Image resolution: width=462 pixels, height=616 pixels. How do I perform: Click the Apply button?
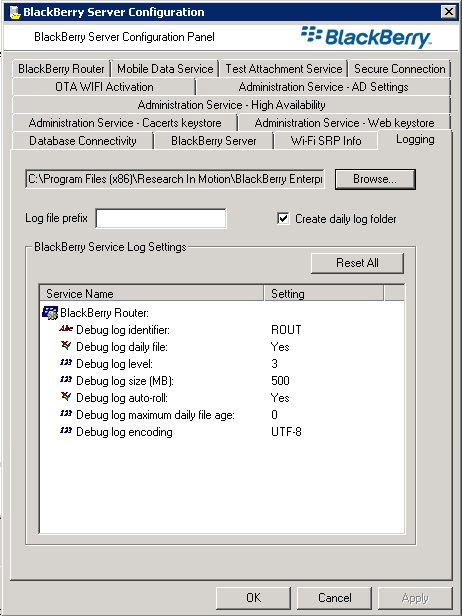point(415,598)
